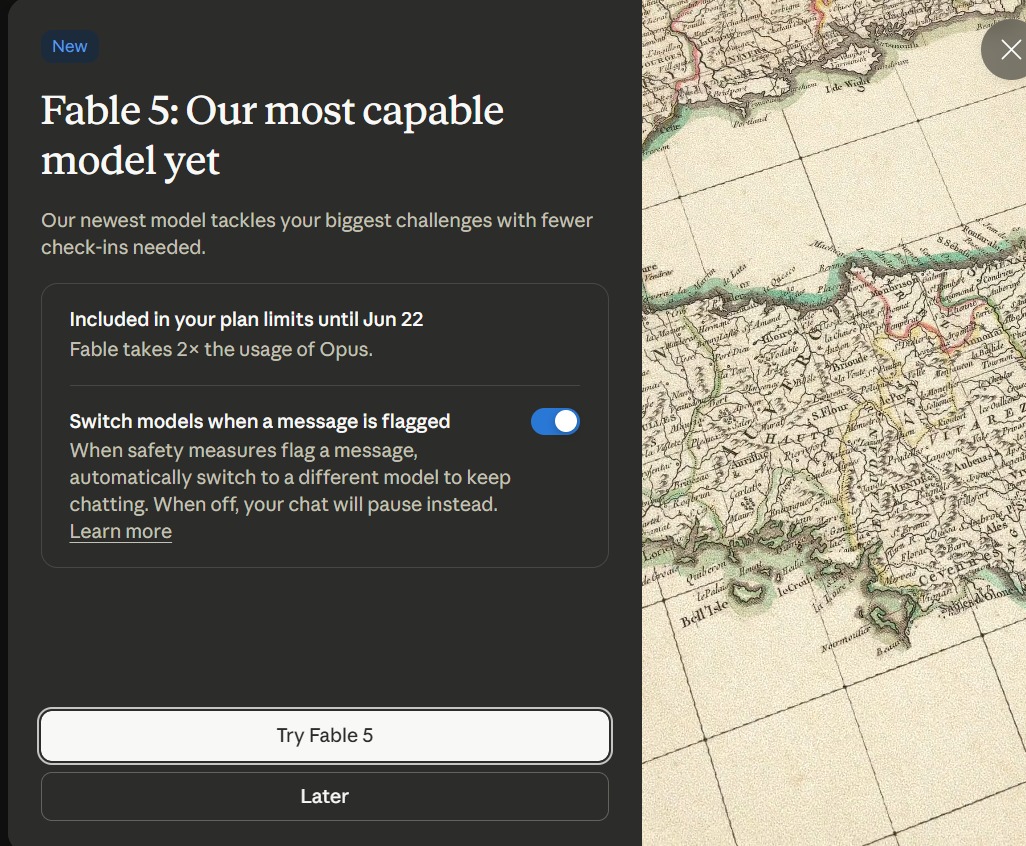Click the Try Fable 5 button
Image resolution: width=1026 pixels, height=846 pixels.
click(x=325, y=735)
